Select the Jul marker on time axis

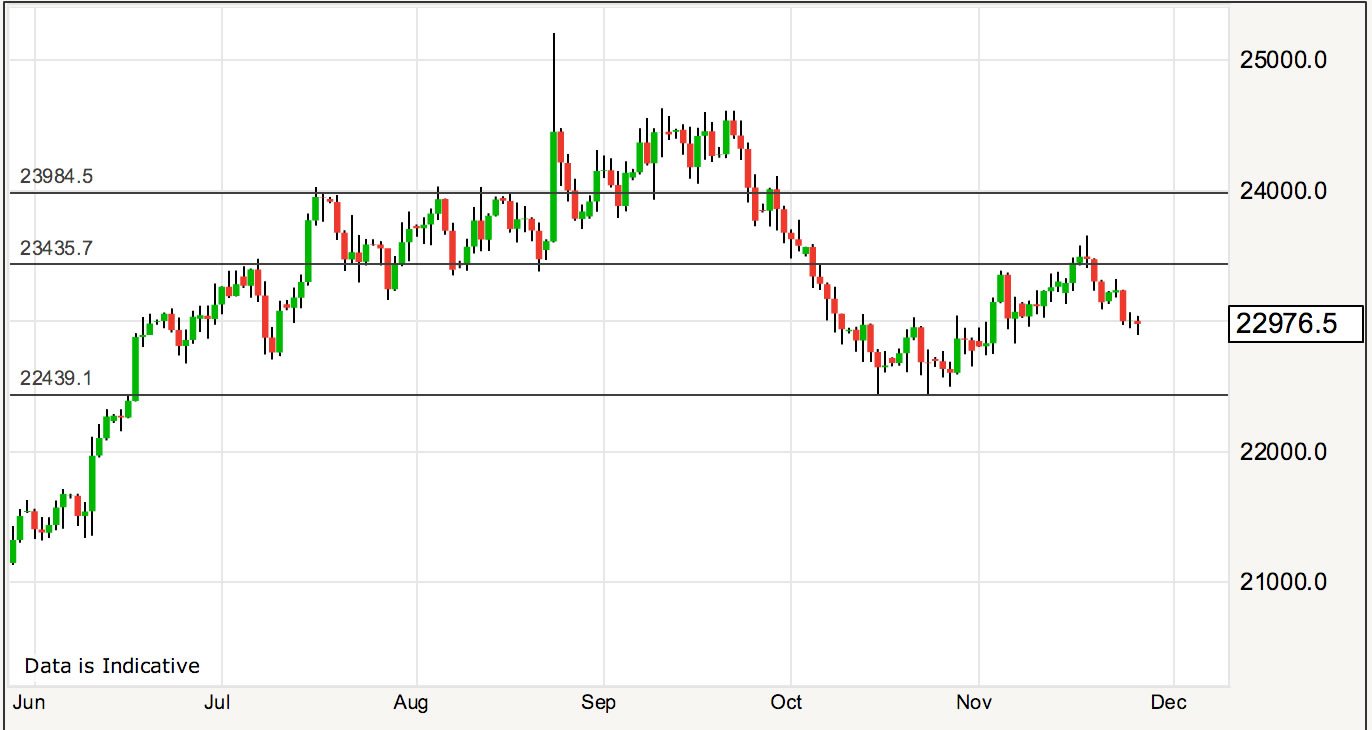pyautogui.click(x=217, y=703)
